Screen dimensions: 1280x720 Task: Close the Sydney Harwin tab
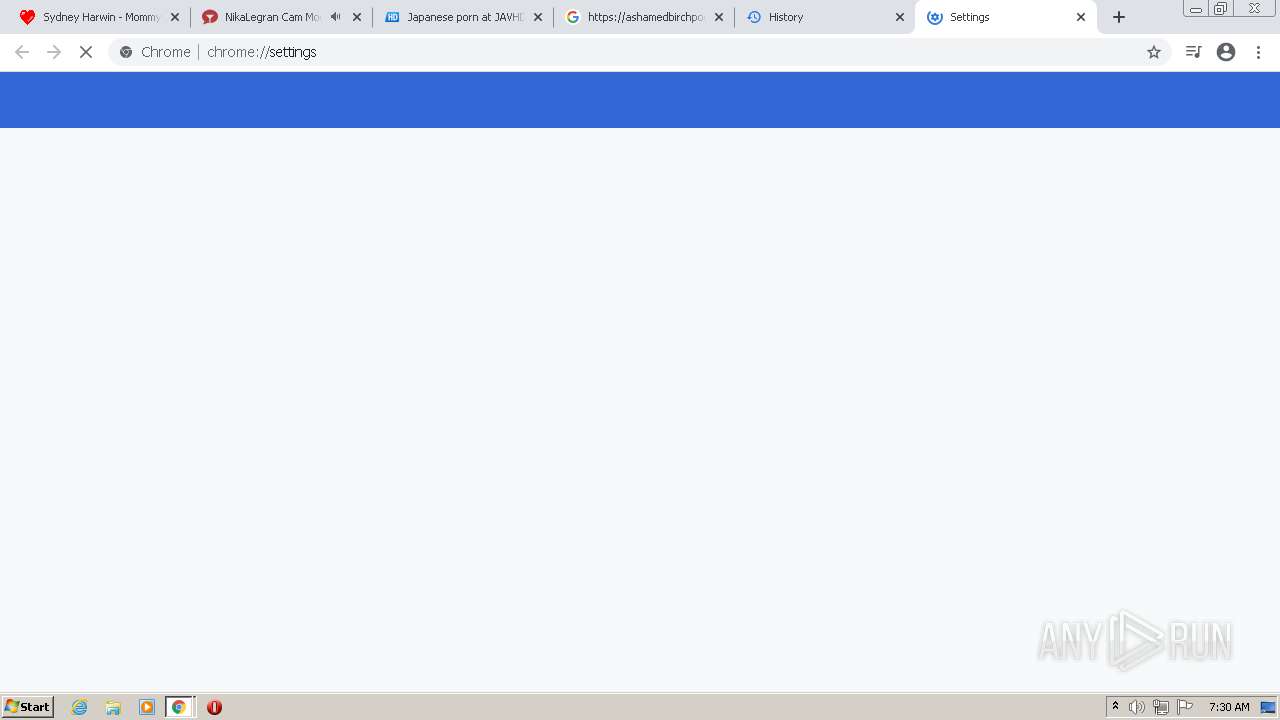coord(175,17)
